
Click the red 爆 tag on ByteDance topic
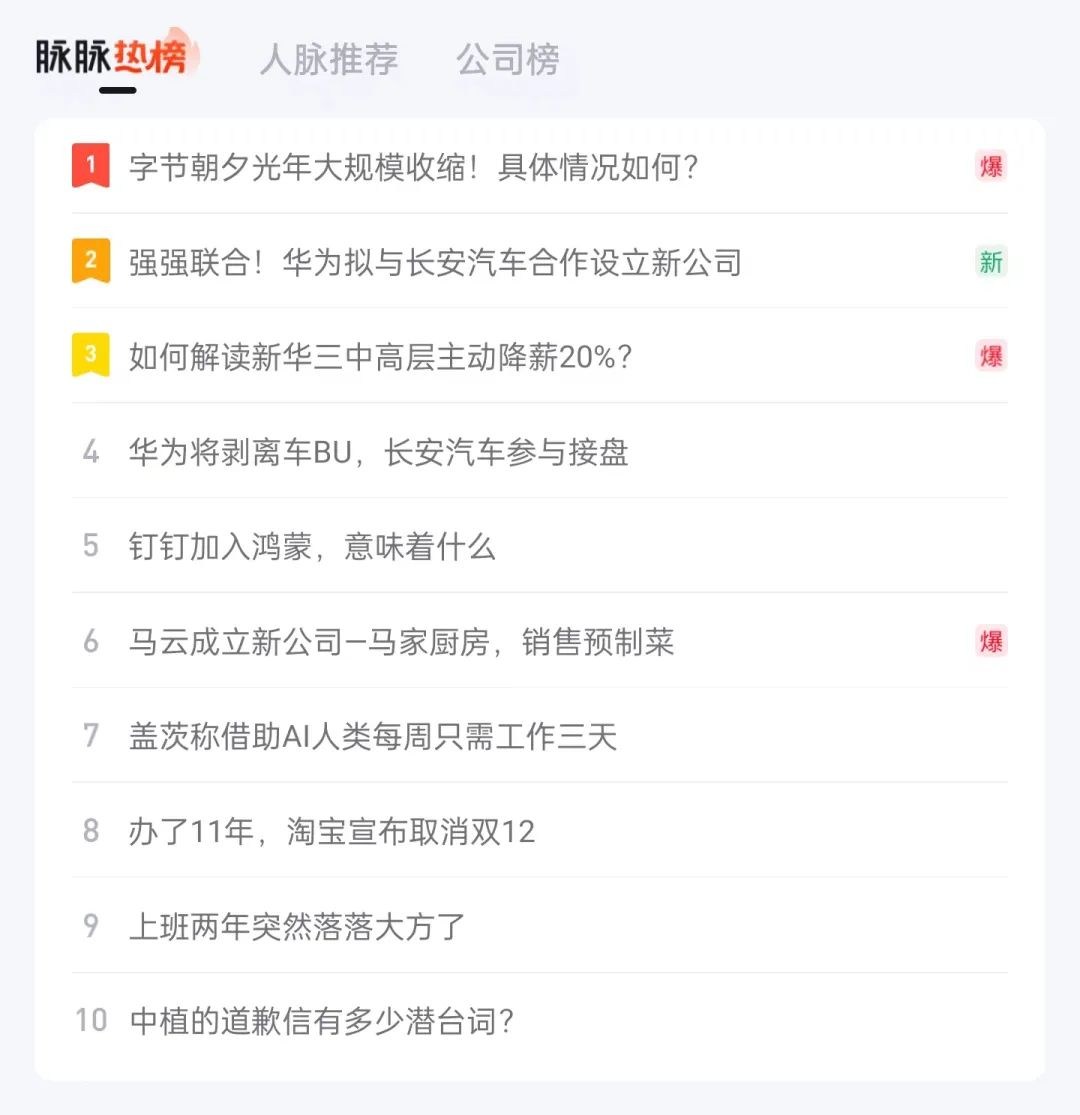click(990, 167)
